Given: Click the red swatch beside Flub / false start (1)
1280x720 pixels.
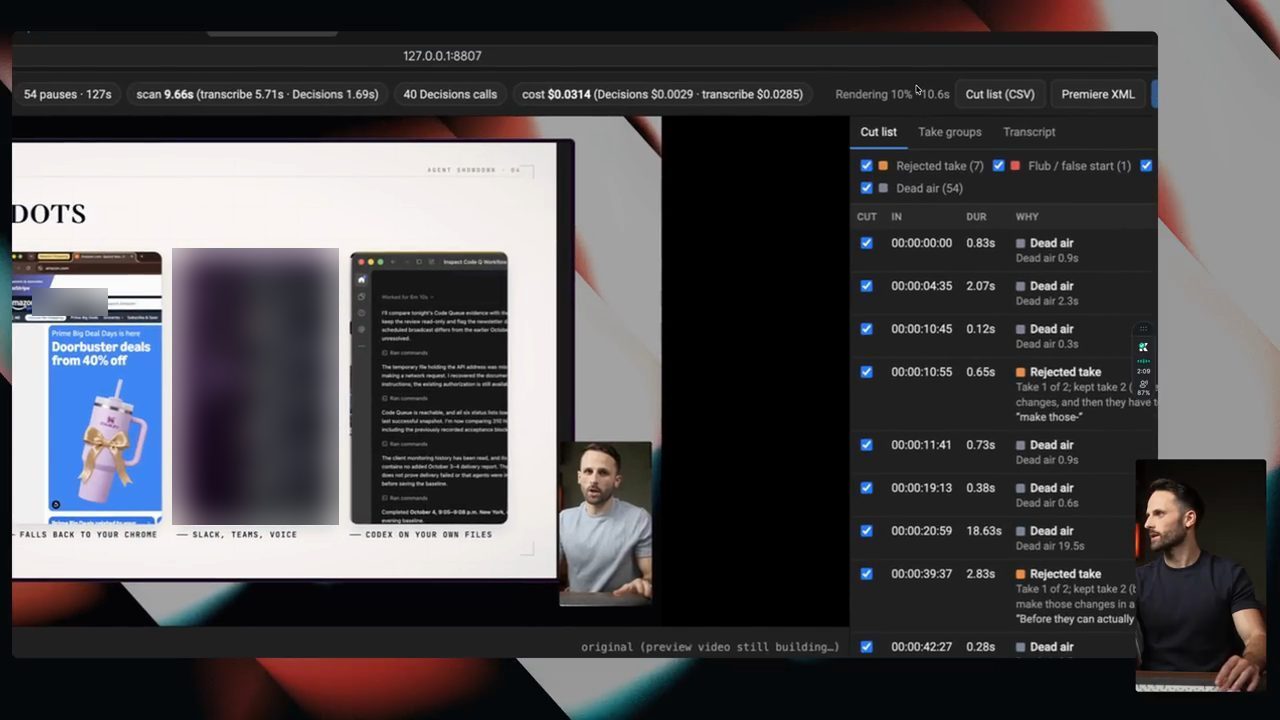Looking at the screenshot, I should pyautogui.click(x=1015, y=166).
